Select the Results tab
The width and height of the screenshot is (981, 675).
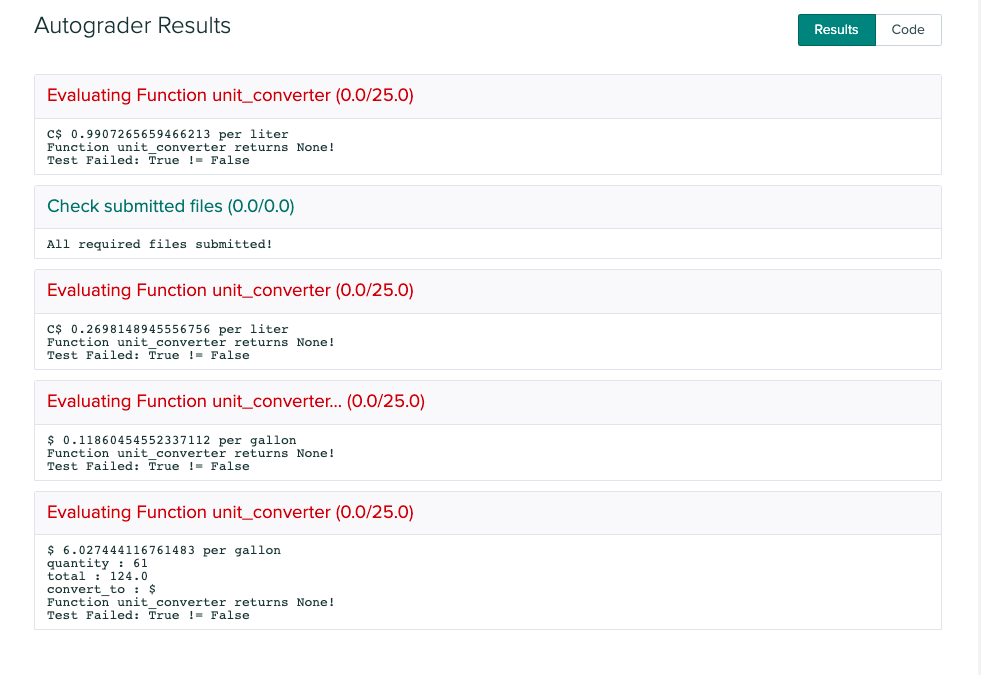tap(836, 30)
